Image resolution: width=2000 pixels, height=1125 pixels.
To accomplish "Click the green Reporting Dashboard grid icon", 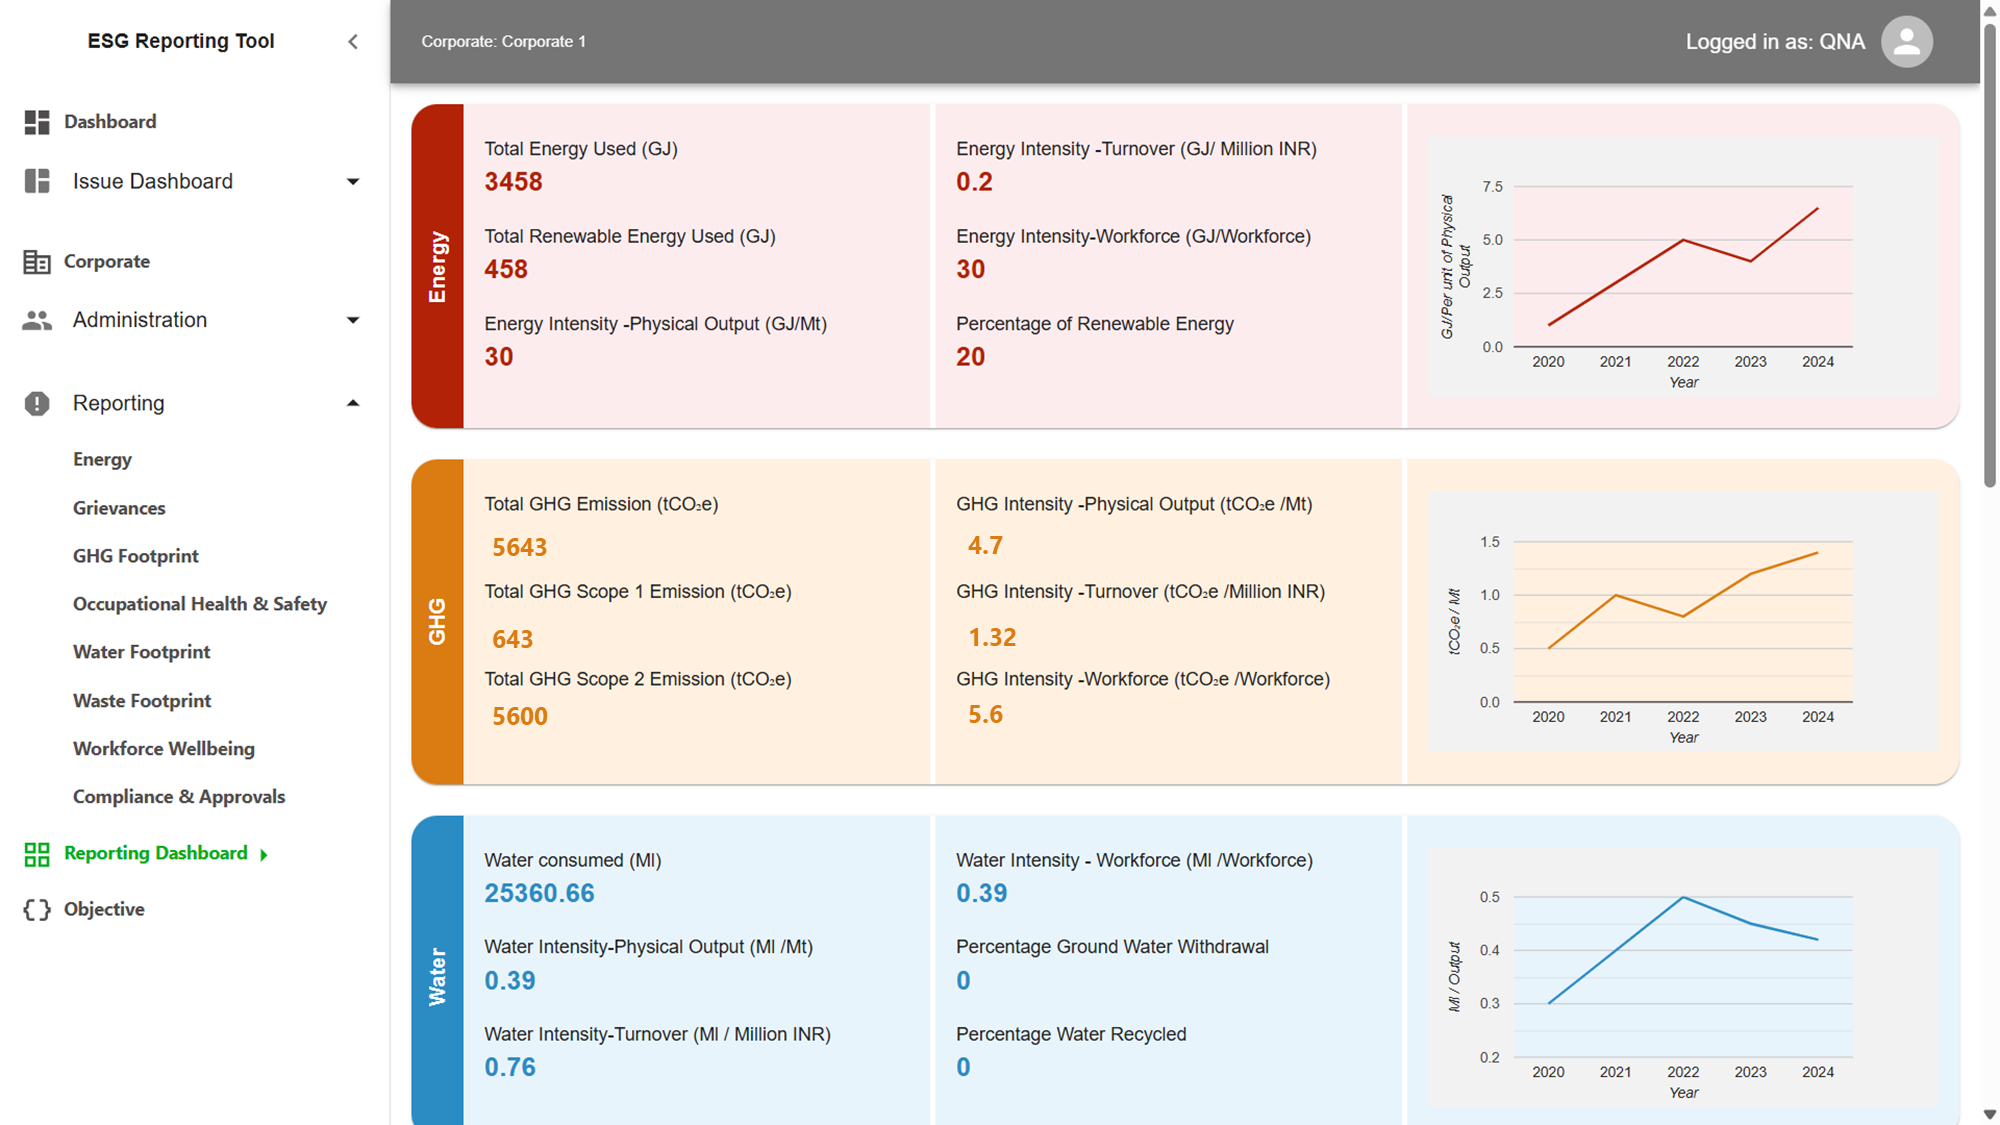I will coord(37,854).
